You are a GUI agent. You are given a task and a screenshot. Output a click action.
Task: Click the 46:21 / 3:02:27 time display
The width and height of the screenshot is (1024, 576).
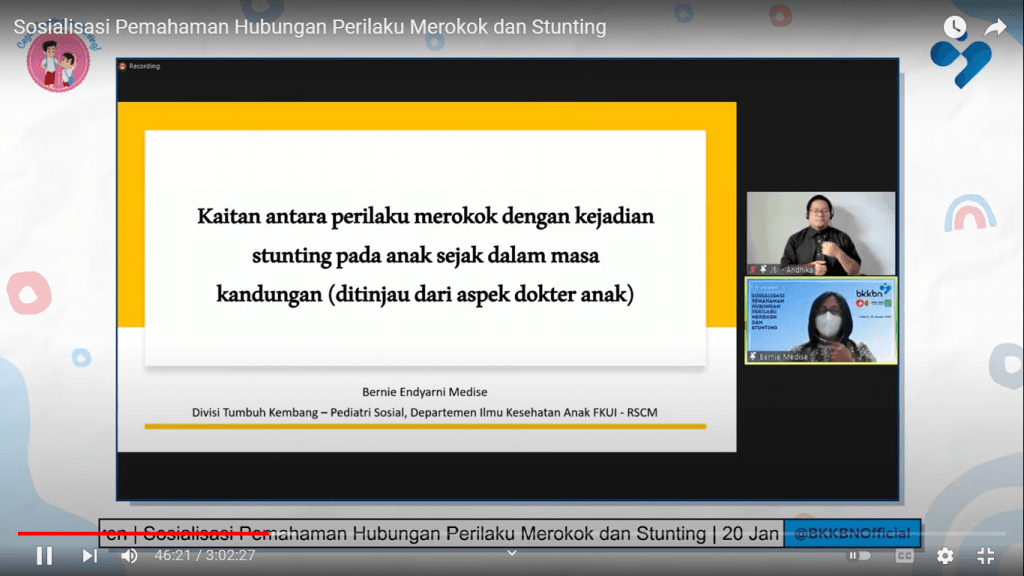tap(204, 556)
